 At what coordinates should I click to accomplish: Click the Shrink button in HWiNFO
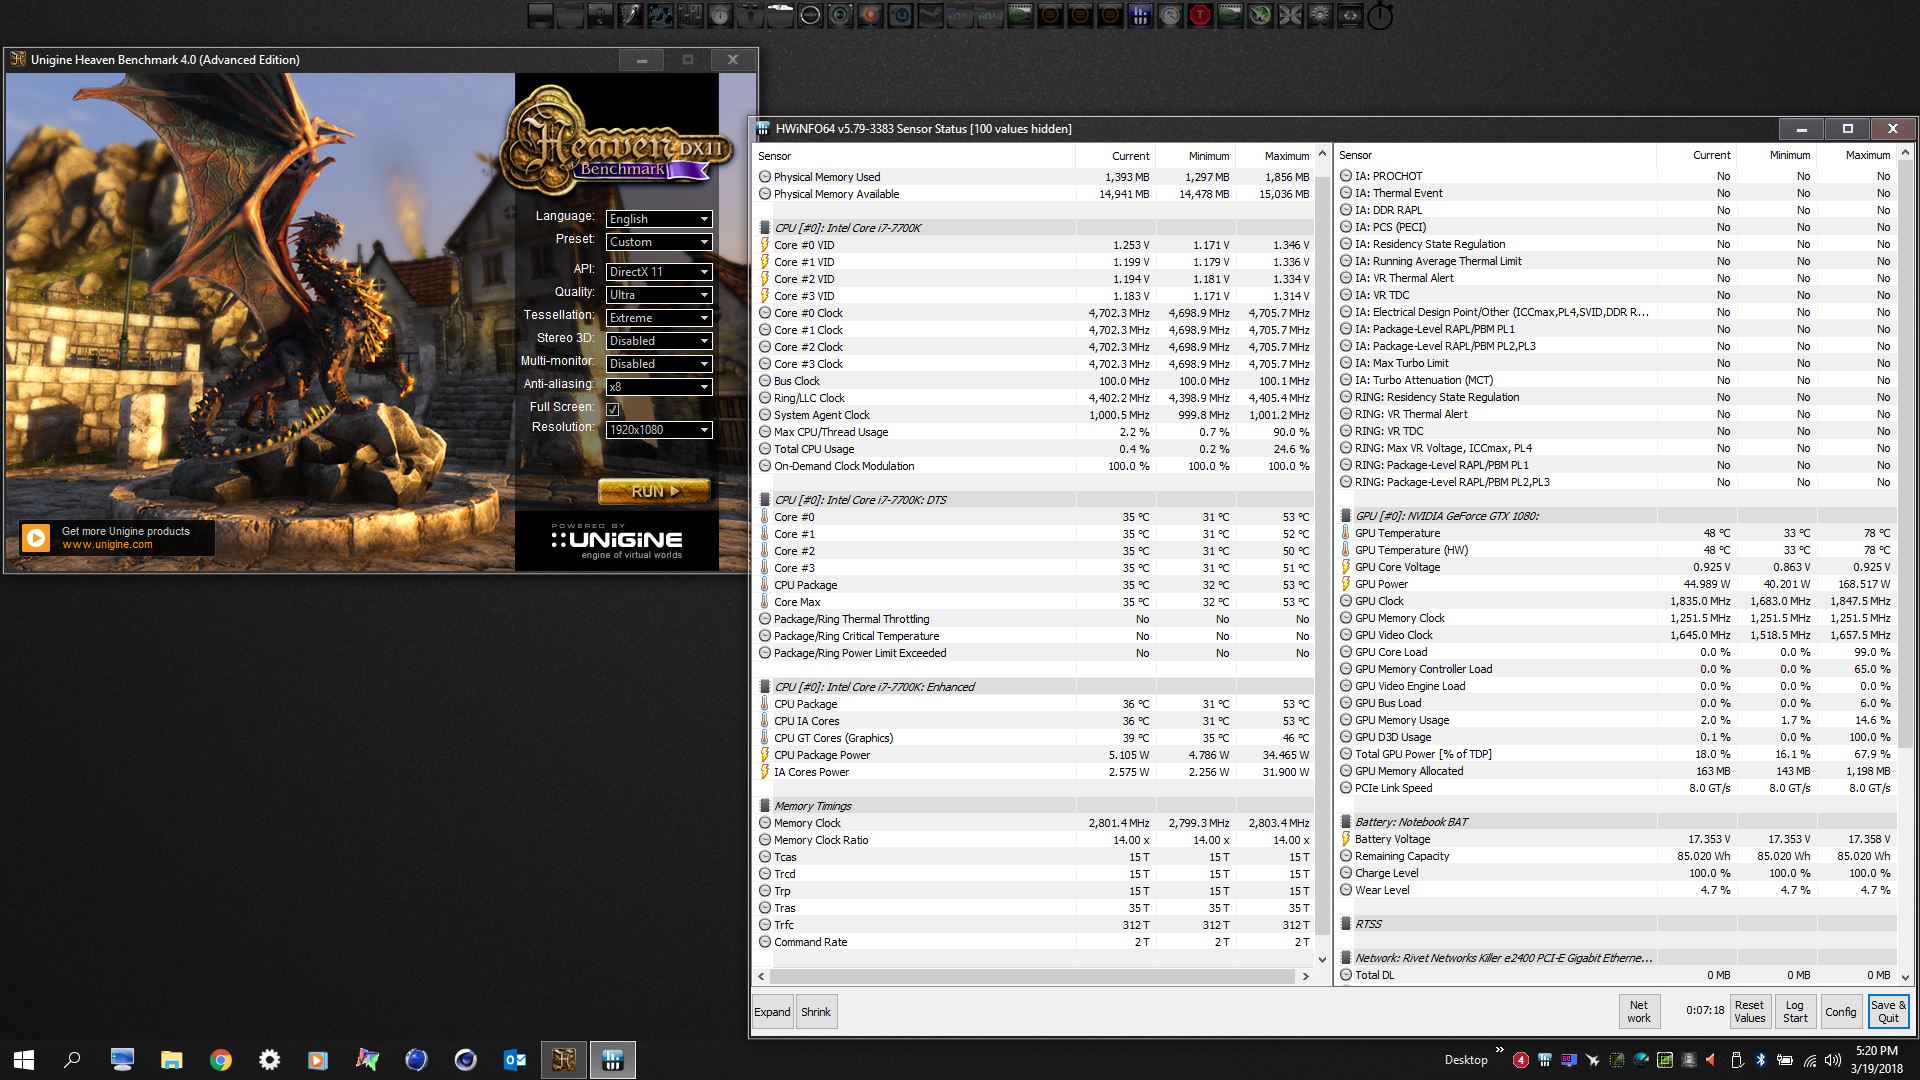[816, 1012]
